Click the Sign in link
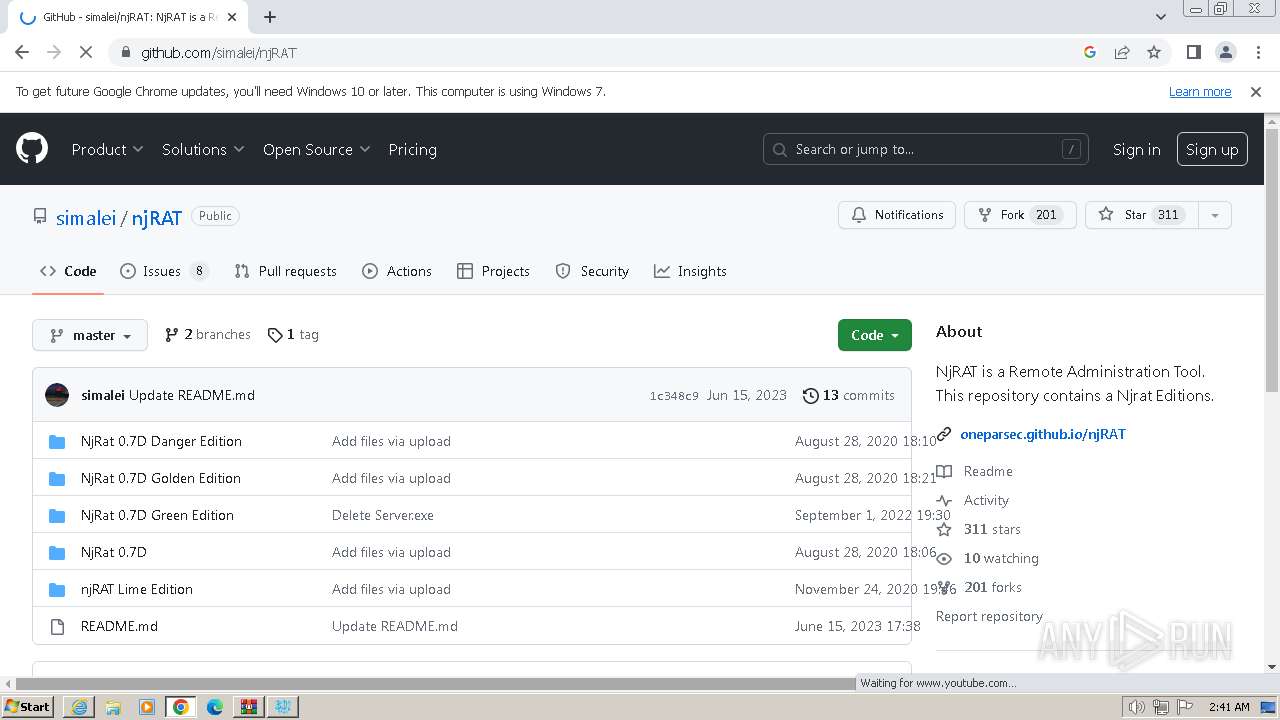This screenshot has width=1280, height=720. (1137, 149)
